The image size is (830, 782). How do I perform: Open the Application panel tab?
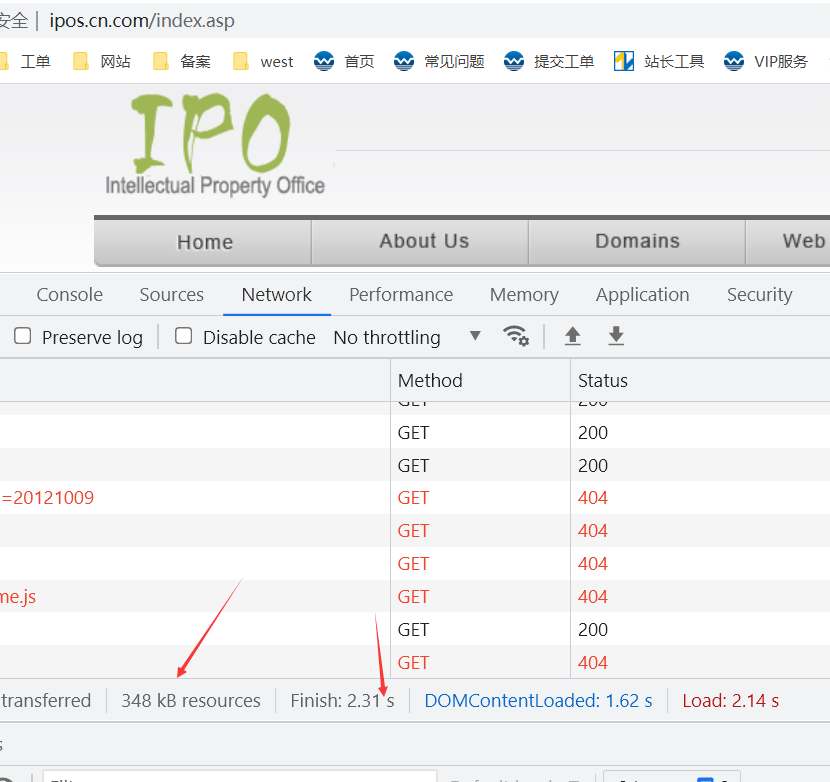[x=642, y=294]
